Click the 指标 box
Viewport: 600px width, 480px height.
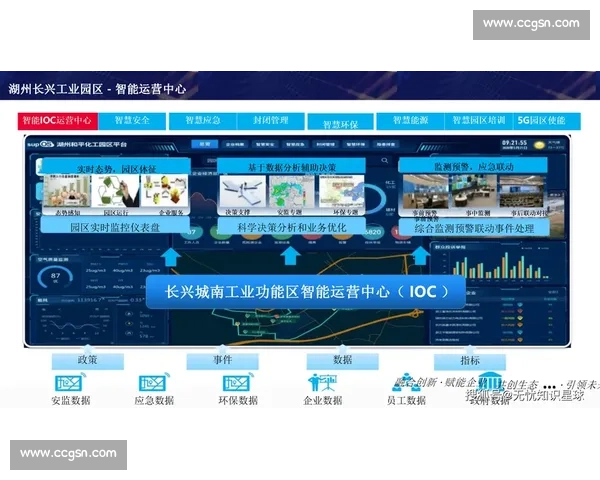point(470,361)
